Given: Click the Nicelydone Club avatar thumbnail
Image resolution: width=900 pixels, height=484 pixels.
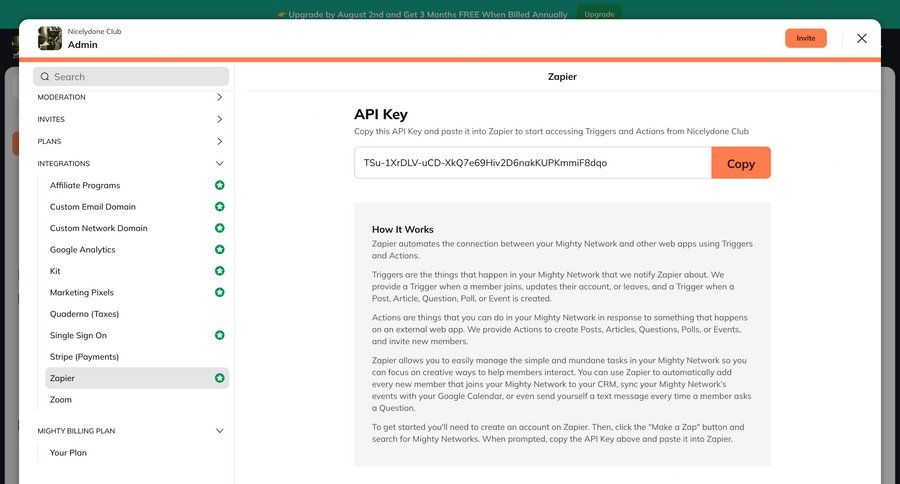Looking at the screenshot, I should [x=50, y=38].
